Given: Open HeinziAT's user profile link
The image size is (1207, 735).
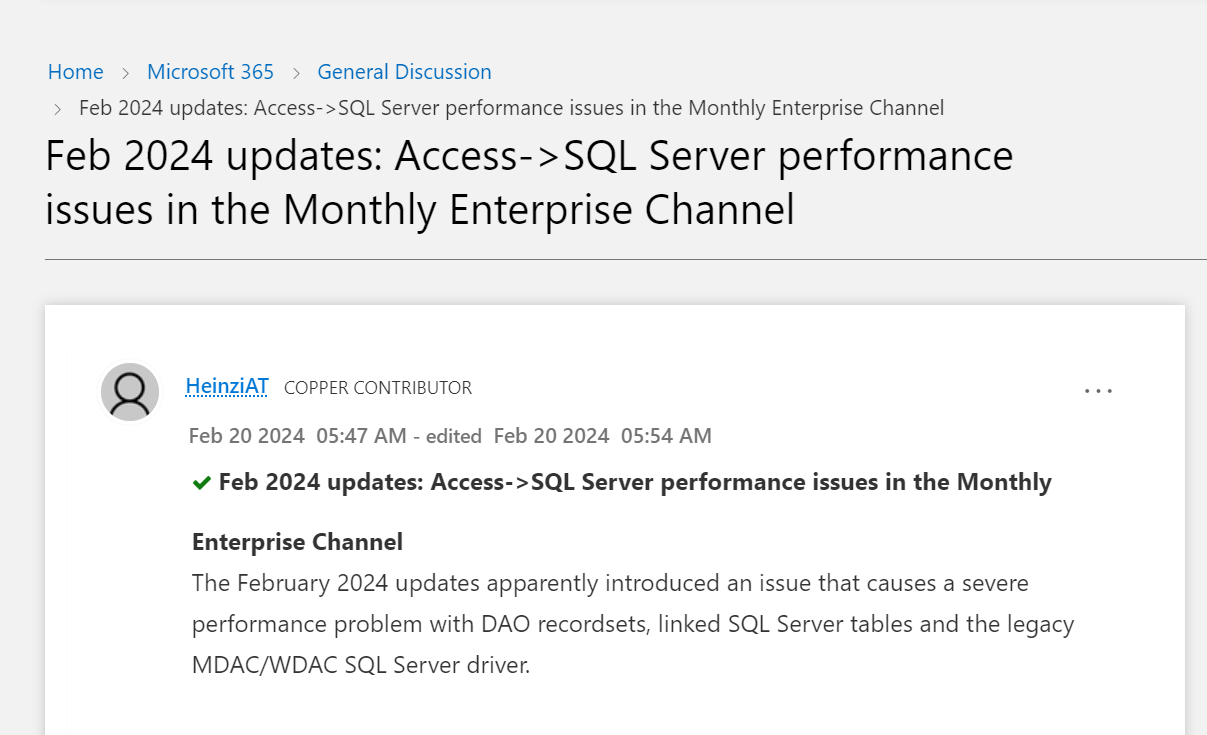Looking at the screenshot, I should click(x=226, y=387).
